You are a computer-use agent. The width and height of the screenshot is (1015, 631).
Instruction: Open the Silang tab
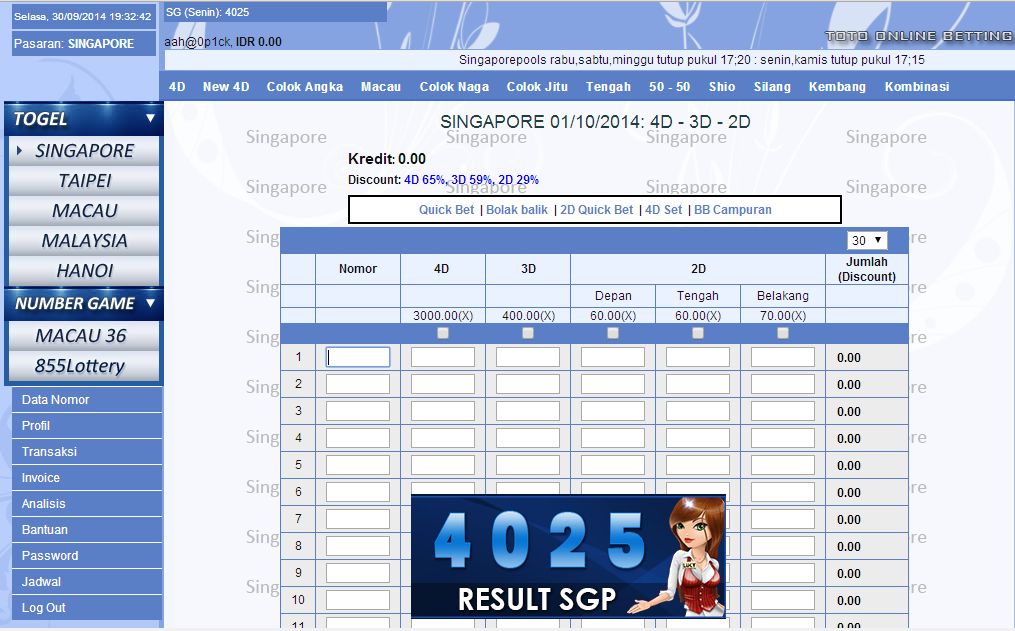click(x=772, y=87)
